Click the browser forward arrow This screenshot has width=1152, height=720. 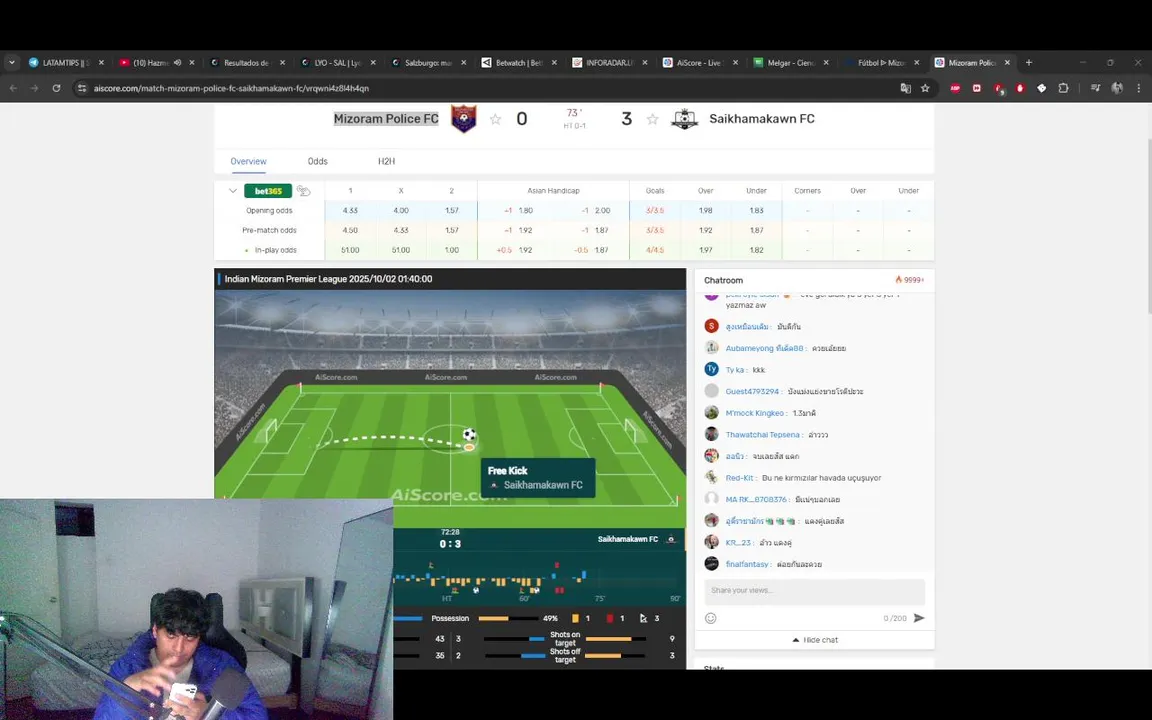coord(35,88)
